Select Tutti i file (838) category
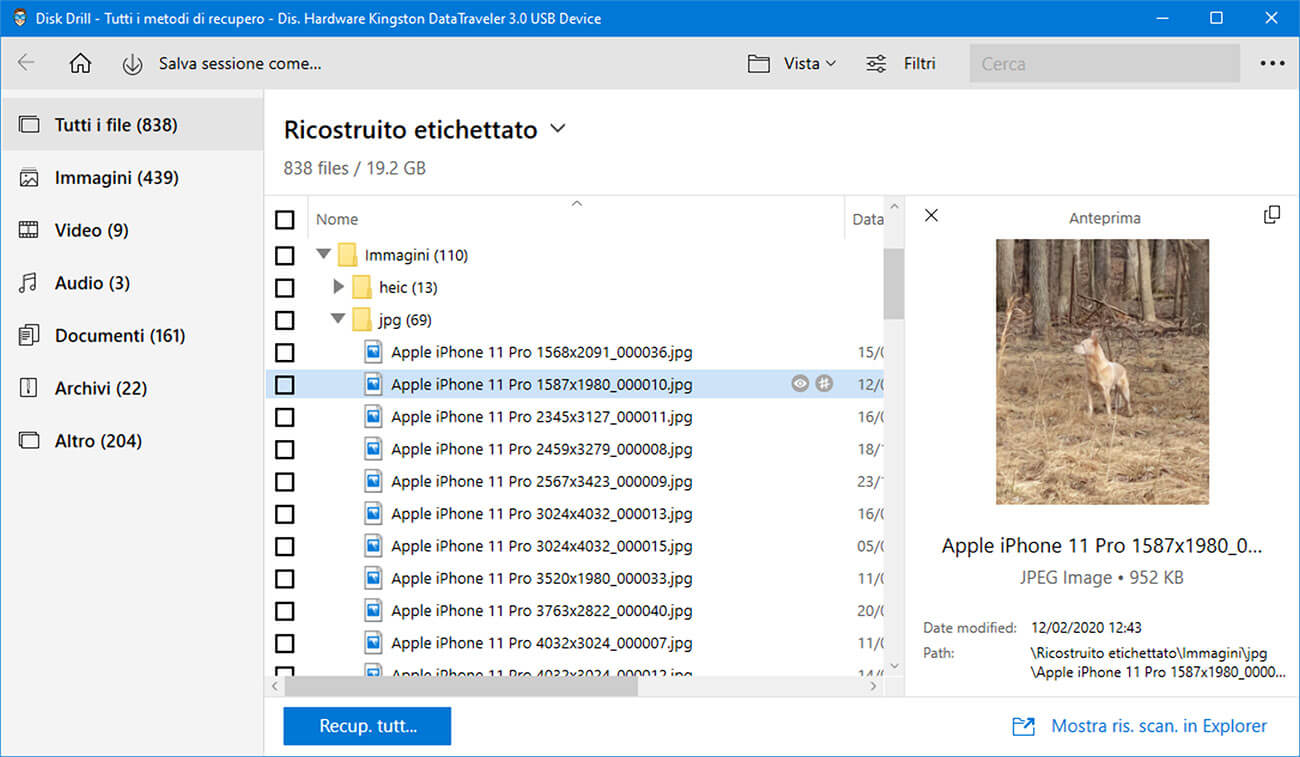The image size is (1300, 757). point(132,125)
